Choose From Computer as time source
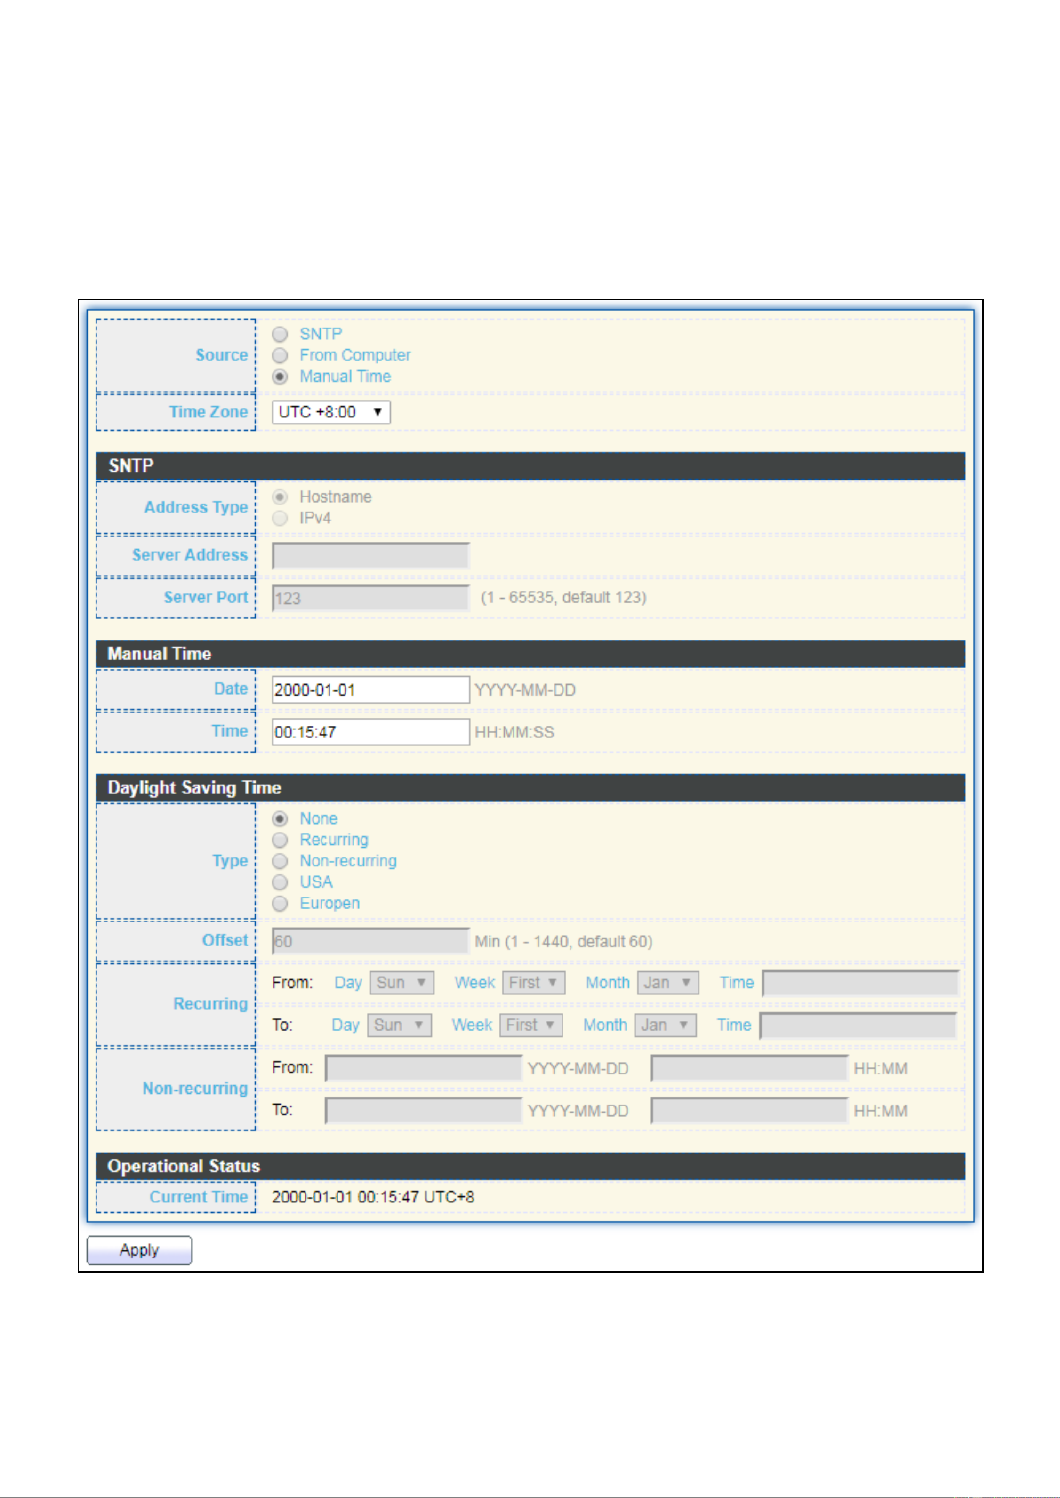This screenshot has height=1498, width=1060. coord(280,355)
